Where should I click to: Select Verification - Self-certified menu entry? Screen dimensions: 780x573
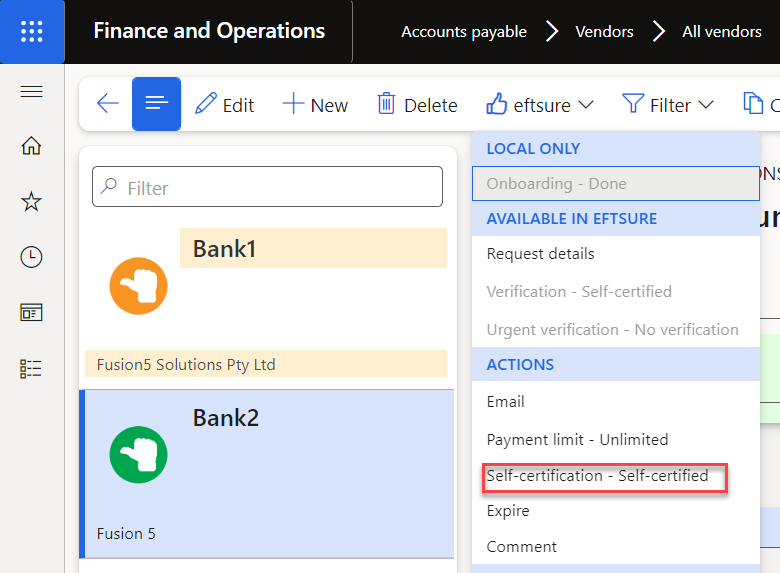coord(616,291)
